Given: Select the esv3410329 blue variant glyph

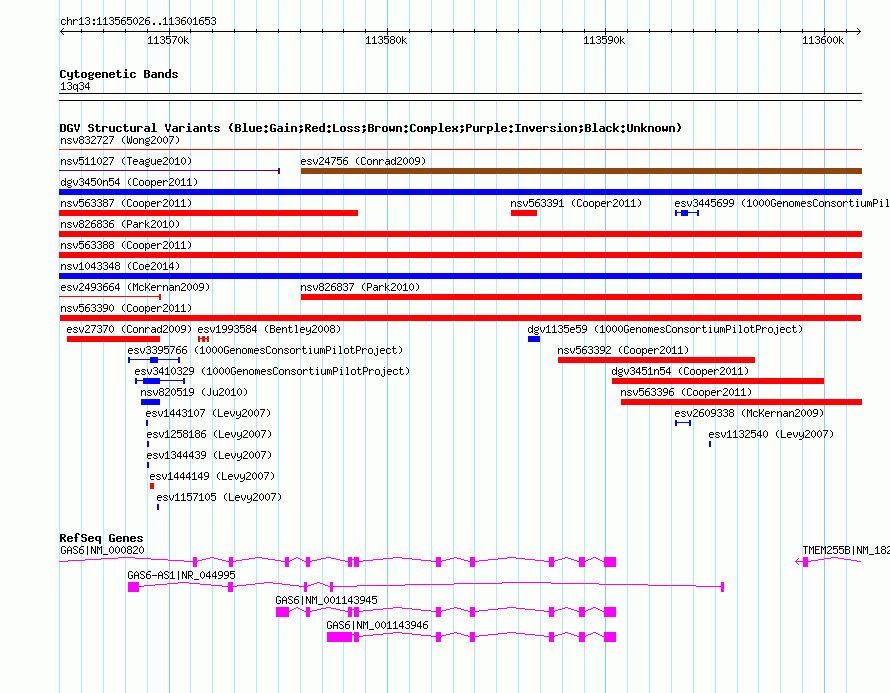Looking at the screenshot, I should point(160,381).
